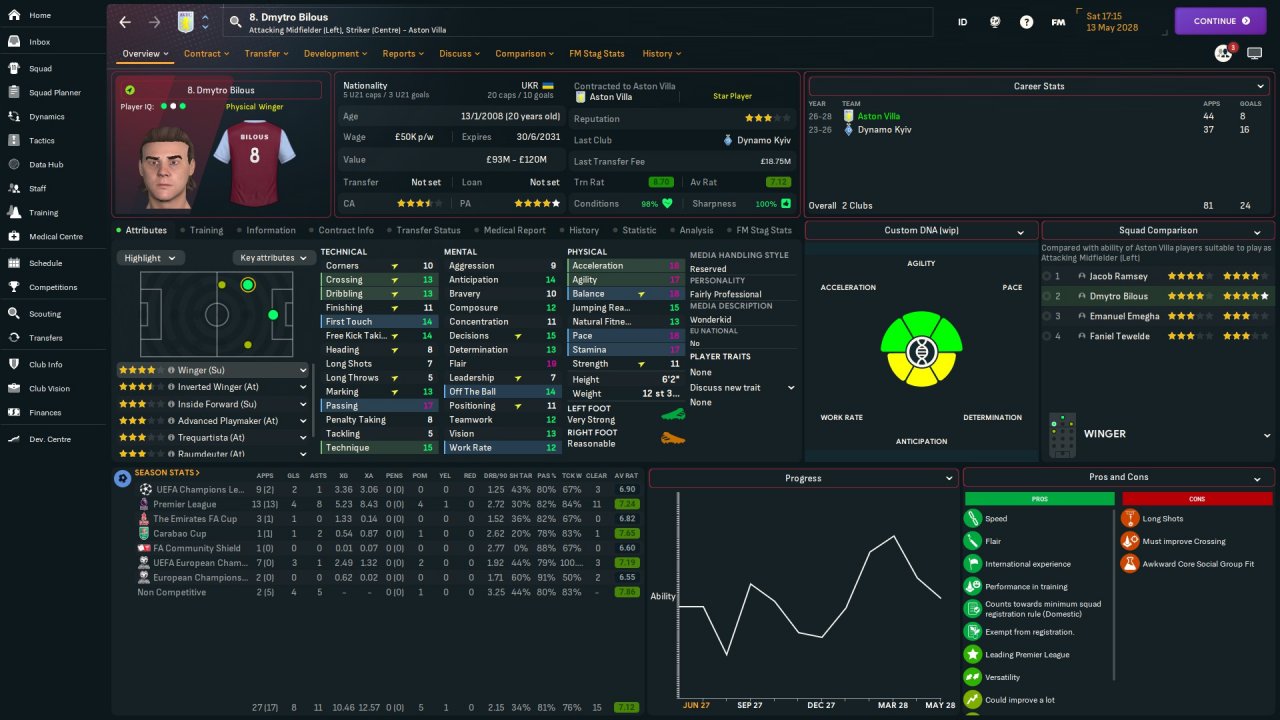Open the world globe icon in the top bar
1280x720 pixels.
coord(995,21)
